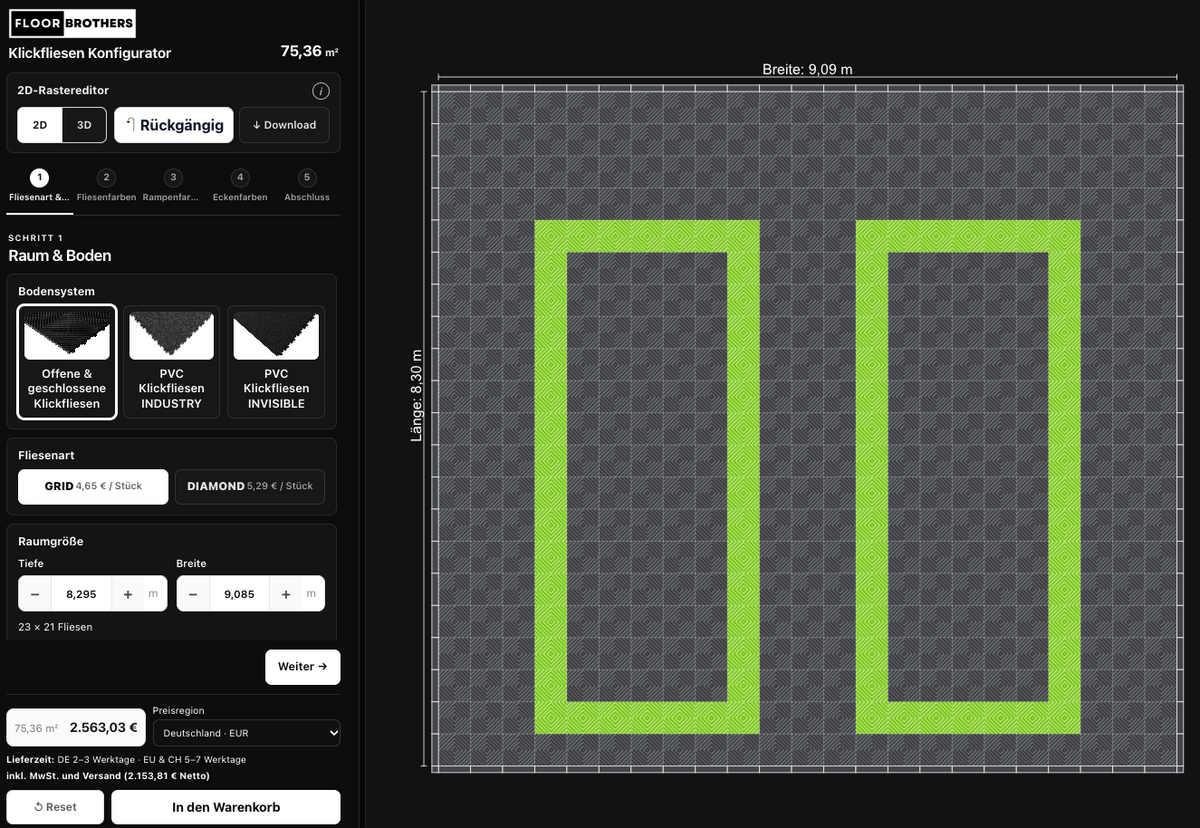Choose DIAMOND tile type
This screenshot has height=828, width=1200.
tap(250, 486)
